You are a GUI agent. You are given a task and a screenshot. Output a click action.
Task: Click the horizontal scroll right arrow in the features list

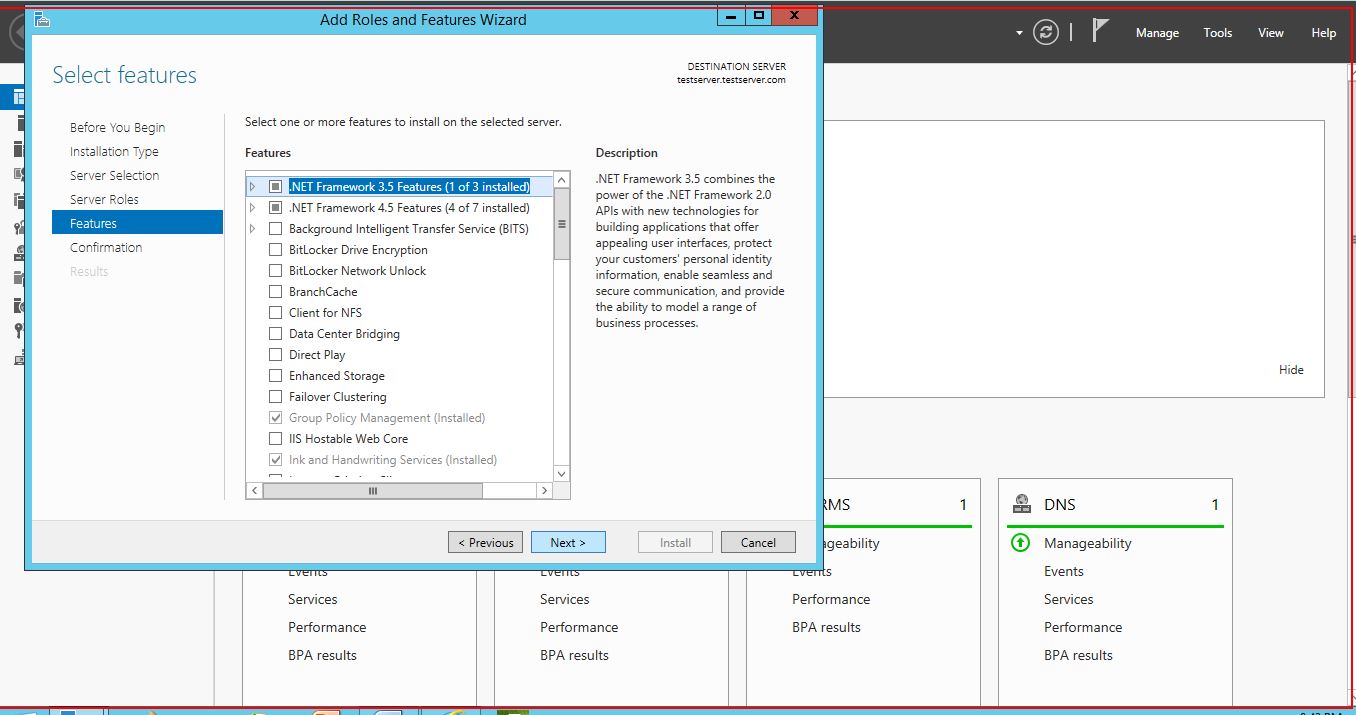click(544, 491)
